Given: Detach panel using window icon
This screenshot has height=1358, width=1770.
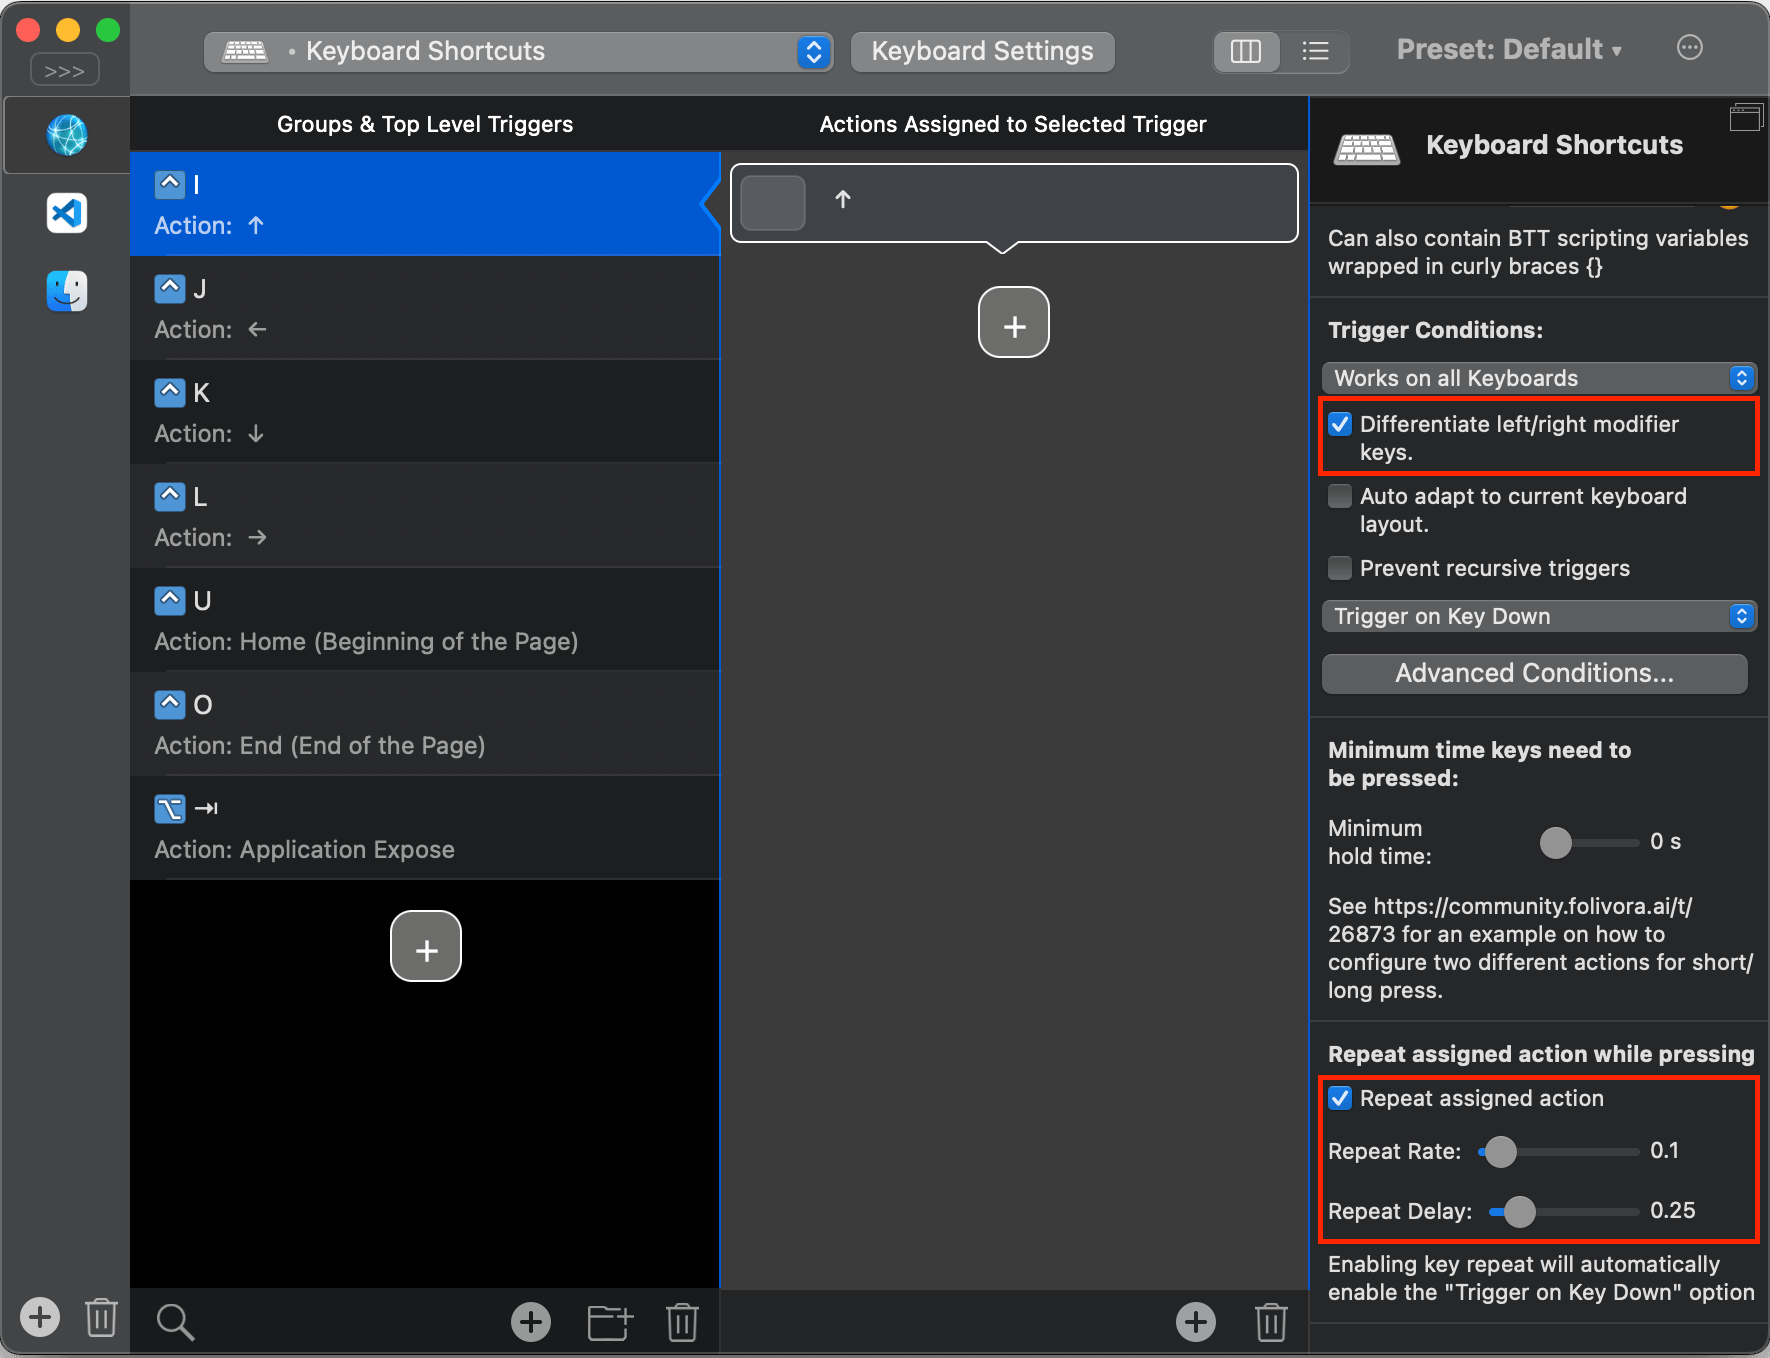Looking at the screenshot, I should coord(1746,118).
